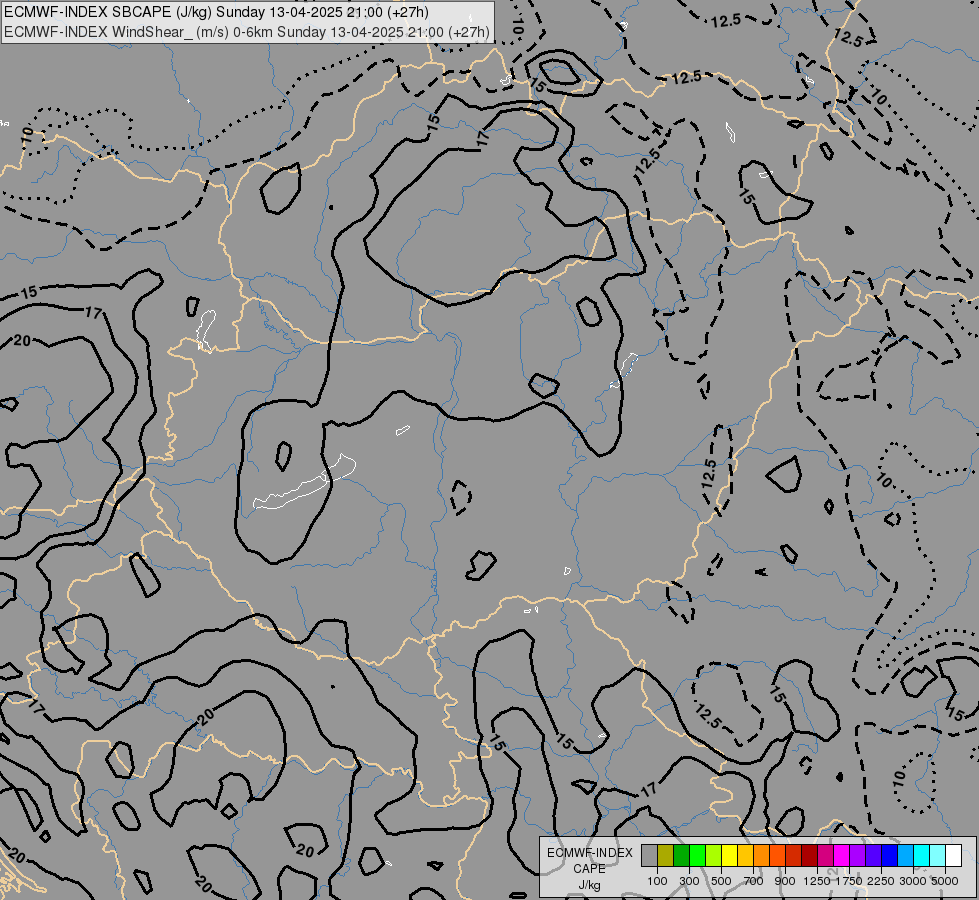Pick the dark red maroon legend swatch
Screen dimensions: 979x900
pos(810,855)
